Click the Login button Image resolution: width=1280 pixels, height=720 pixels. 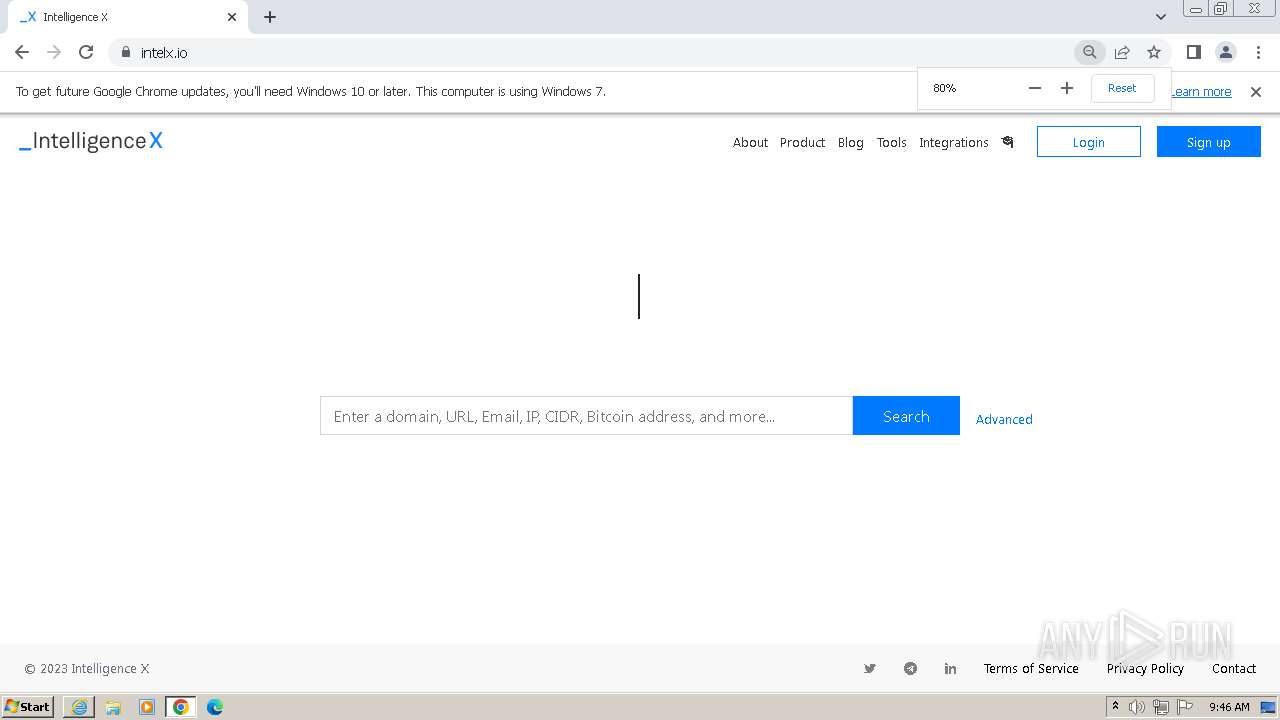tap(1089, 142)
